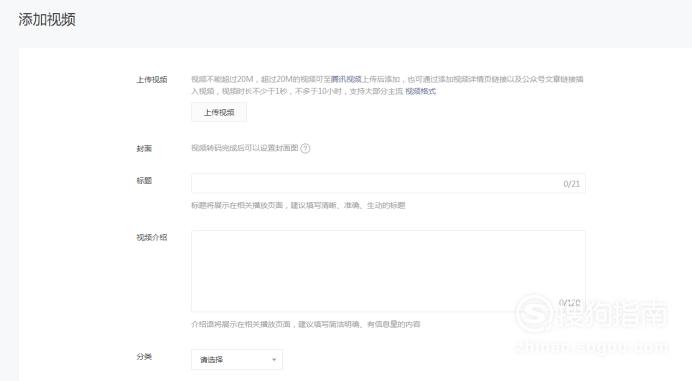
Task: Click the 0/120 description character counter
Action: click(569, 302)
